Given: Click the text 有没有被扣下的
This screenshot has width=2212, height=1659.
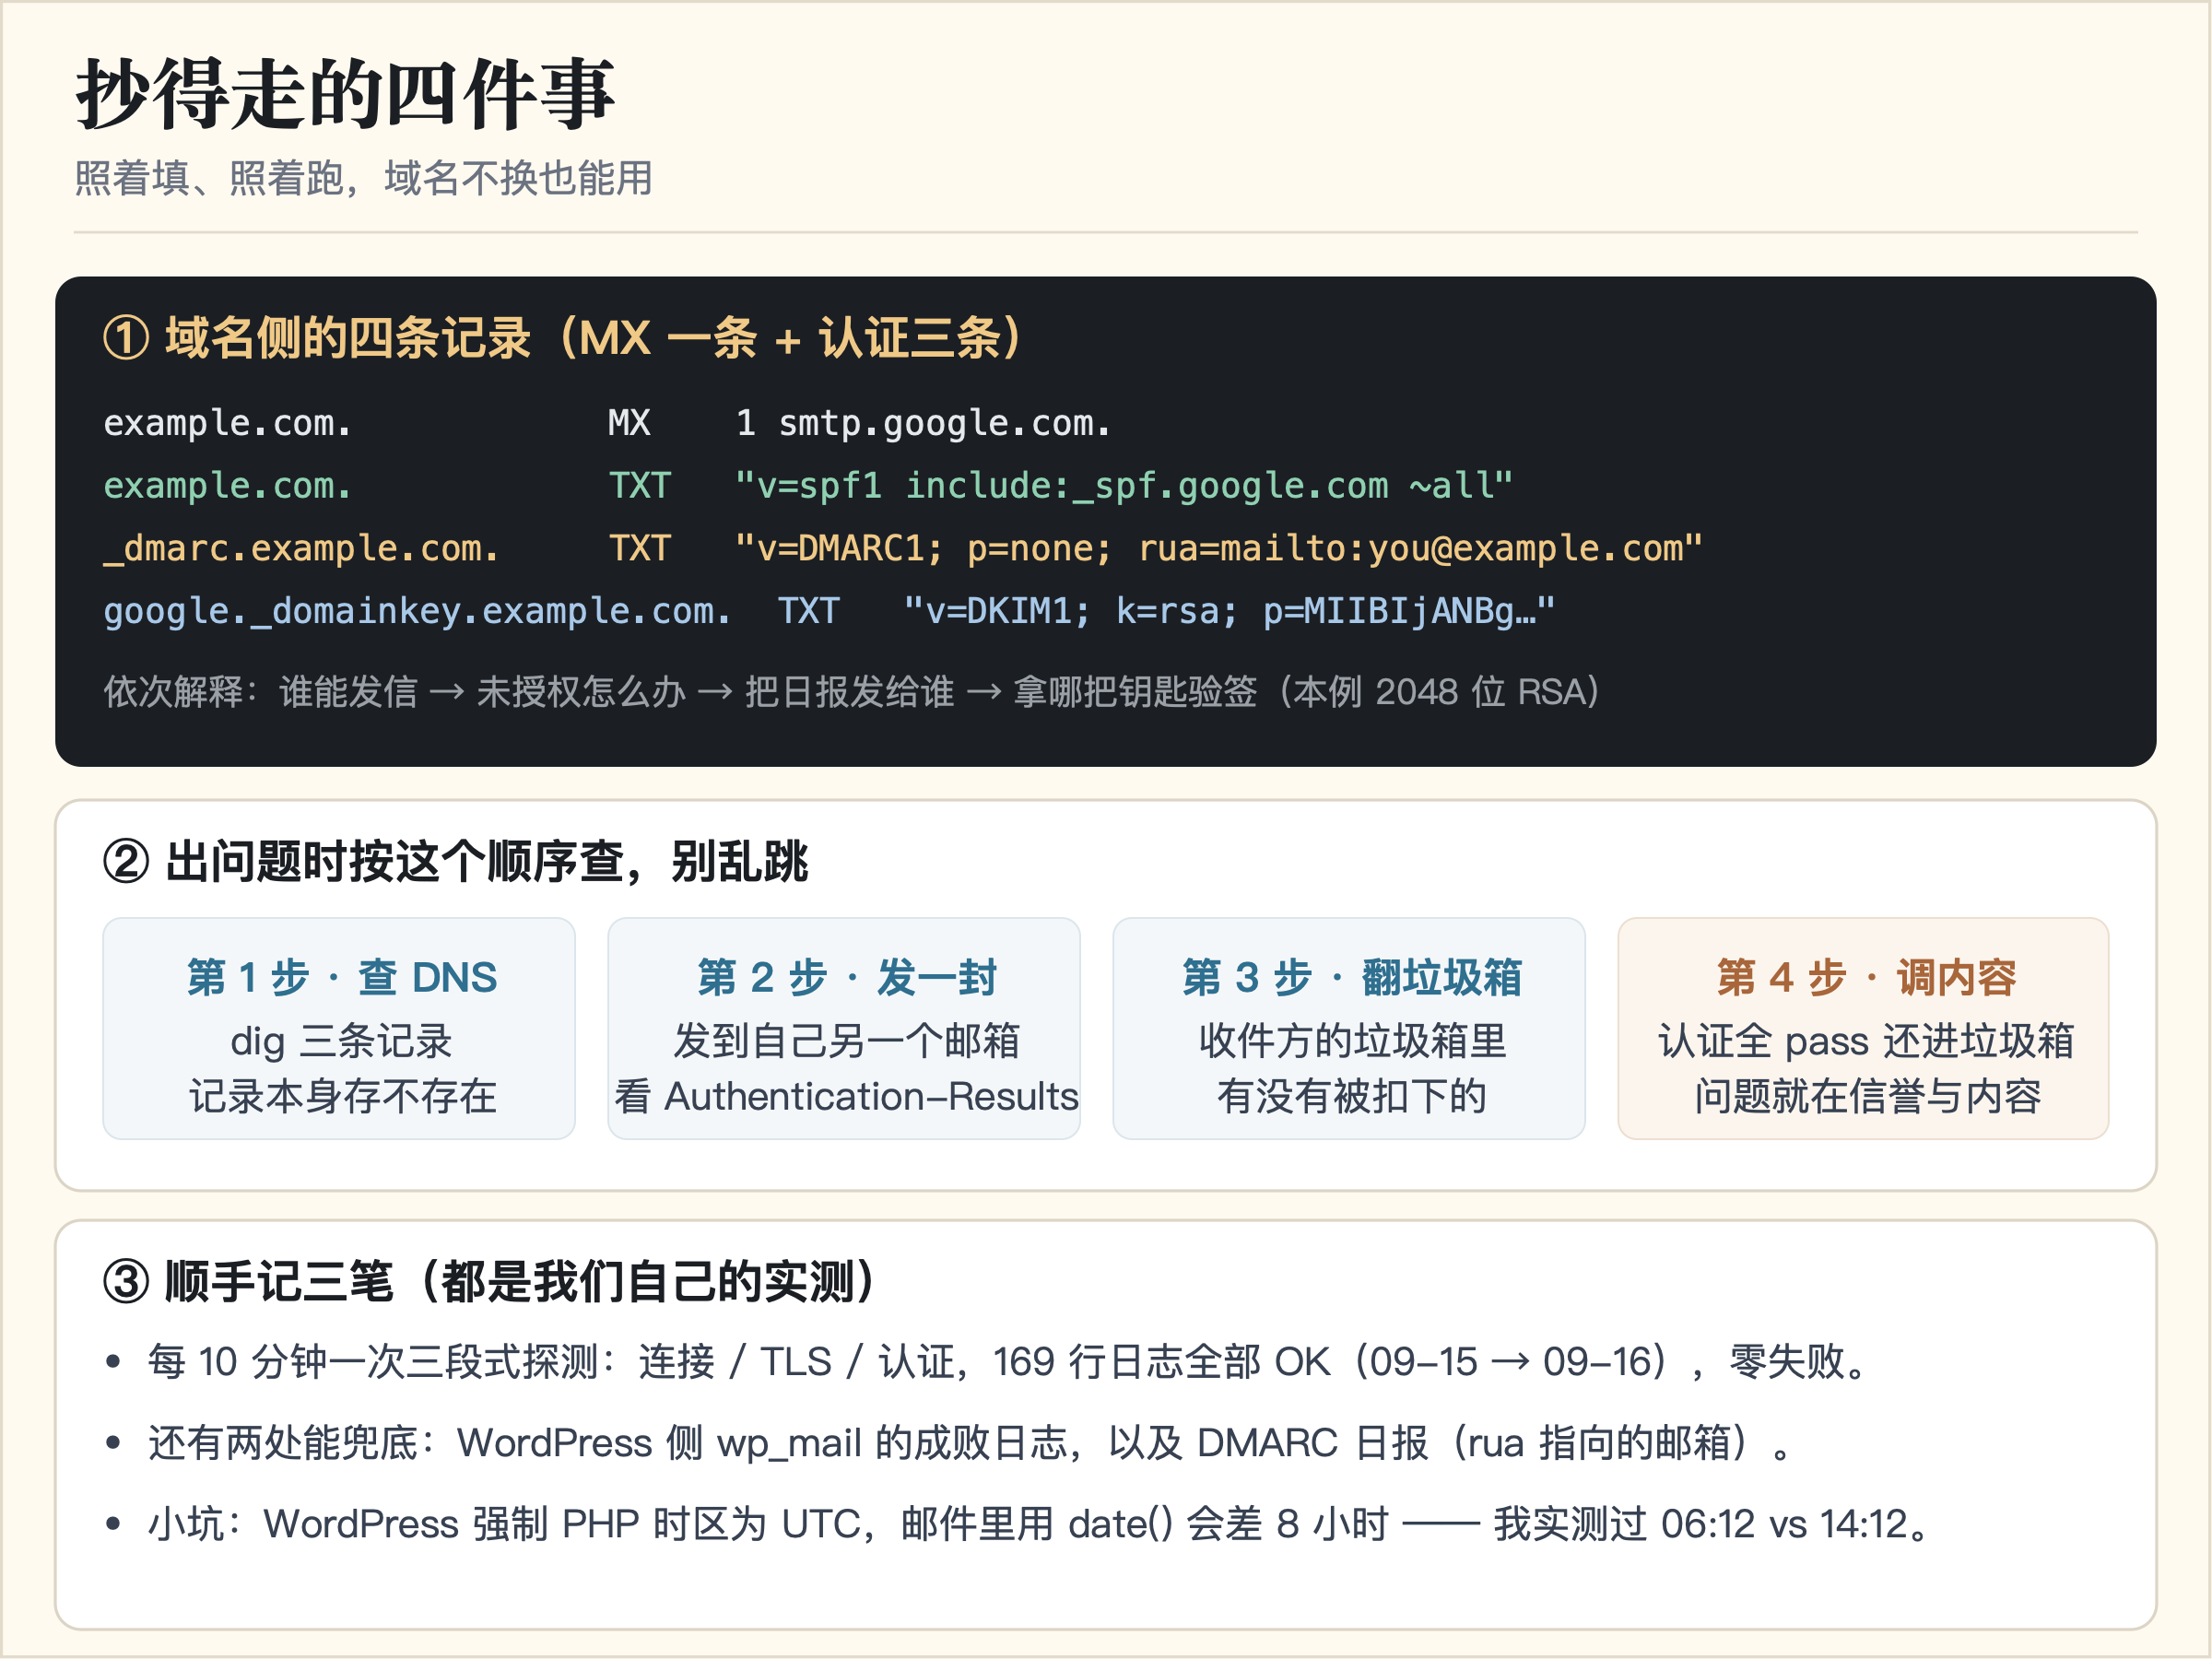Looking at the screenshot, I should tap(1351, 1097).
